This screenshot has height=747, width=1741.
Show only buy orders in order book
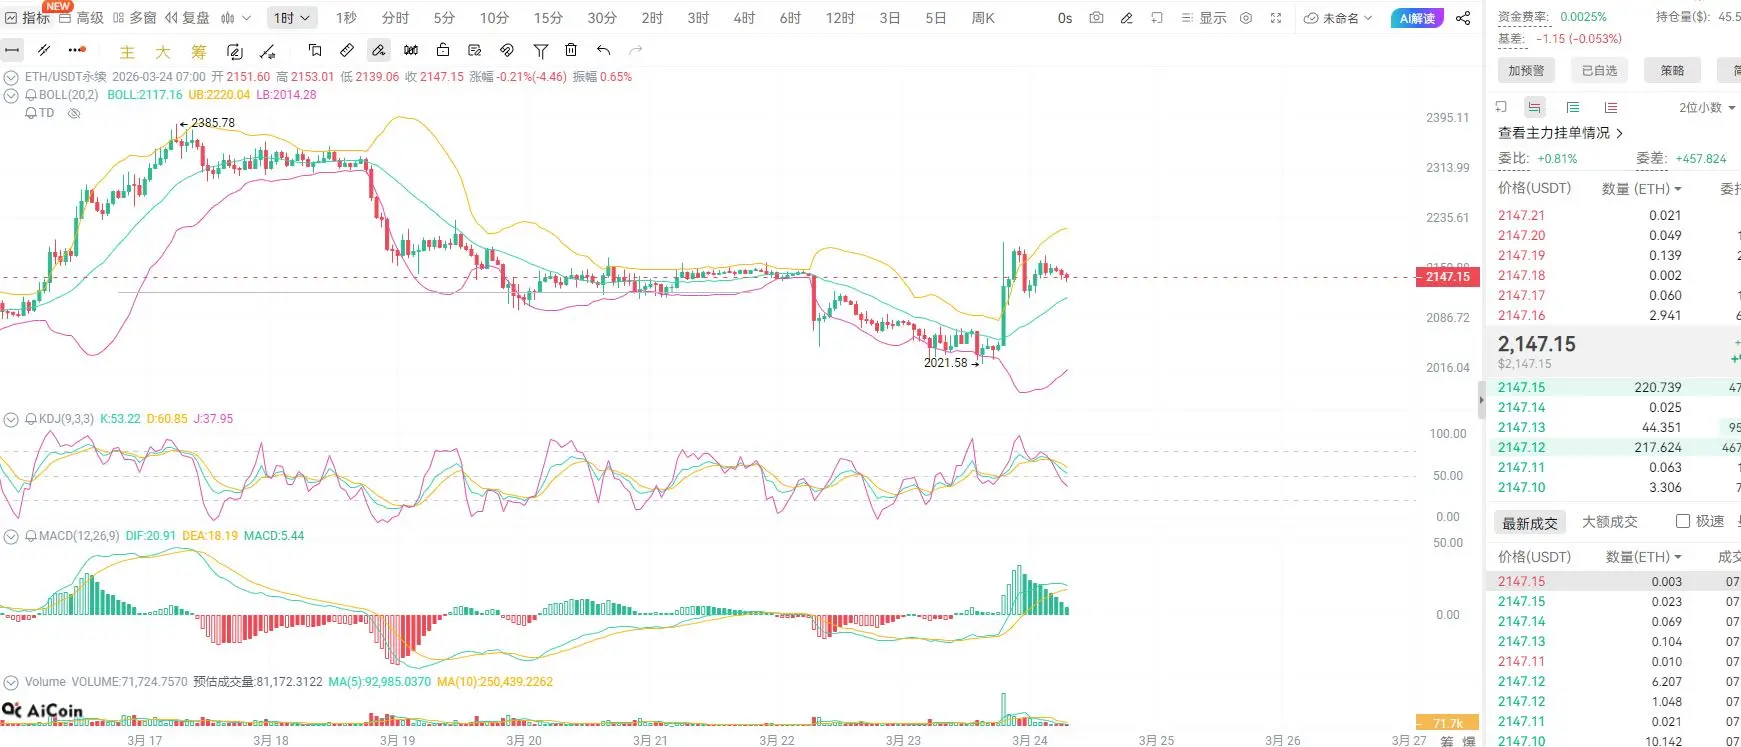tap(1573, 107)
